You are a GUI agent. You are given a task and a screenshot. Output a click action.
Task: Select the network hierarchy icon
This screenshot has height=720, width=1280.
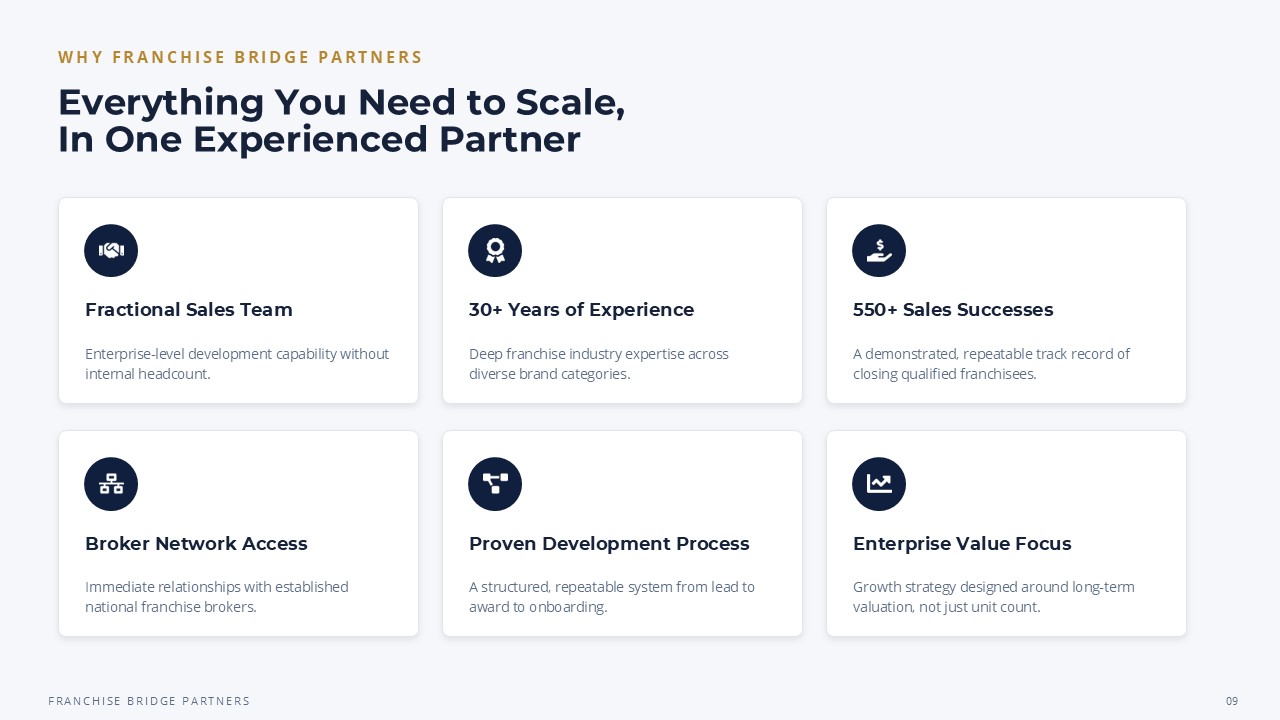pos(111,484)
